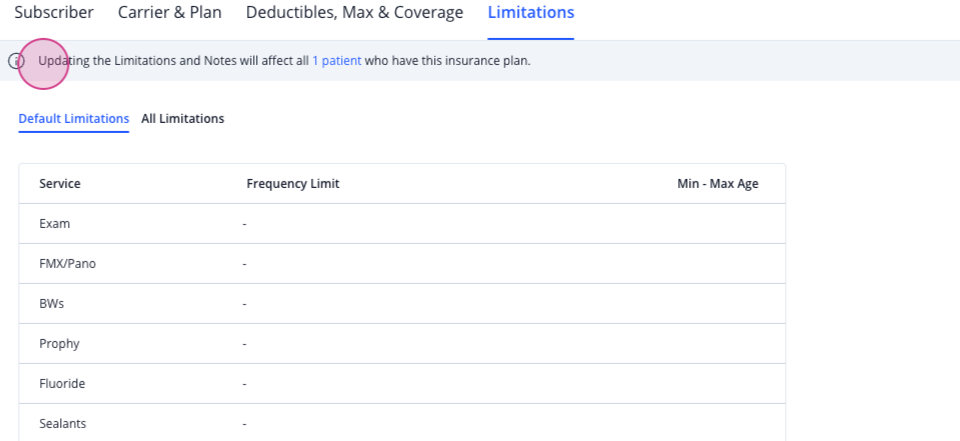Click the Min - Max Age column header

click(718, 184)
